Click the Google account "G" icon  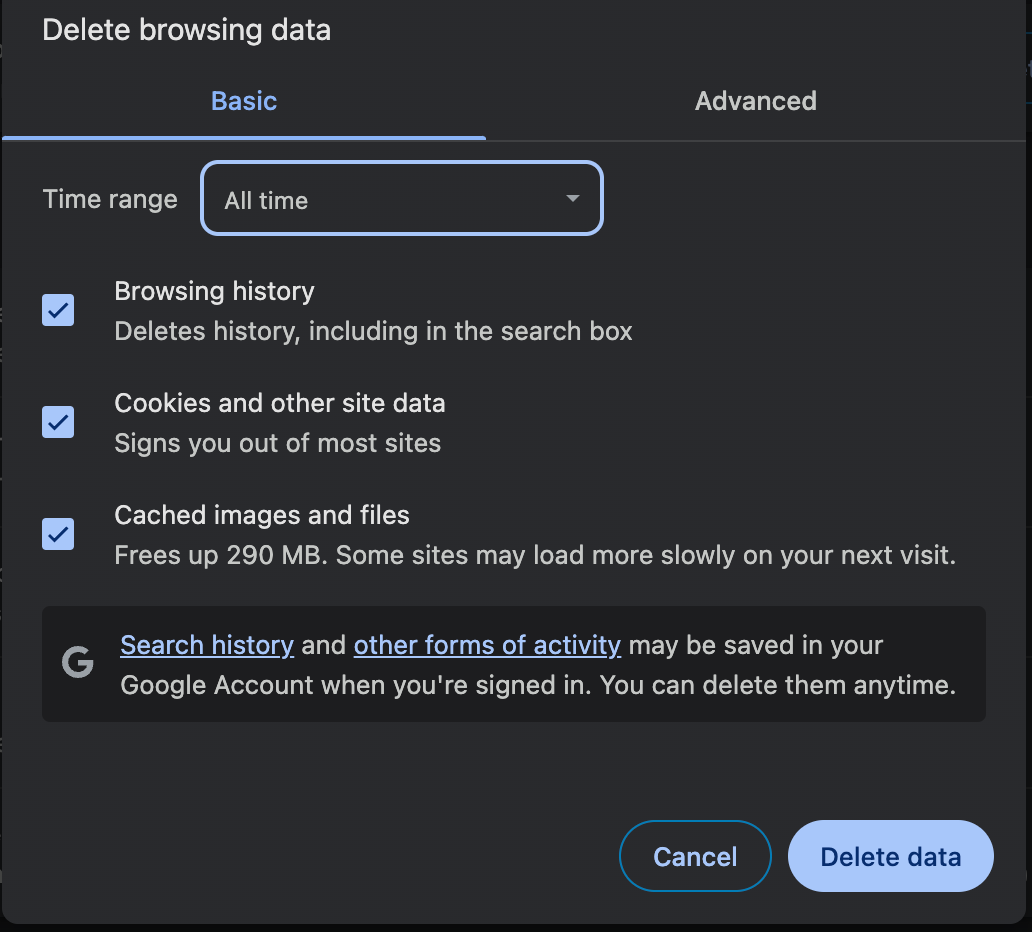click(x=78, y=662)
